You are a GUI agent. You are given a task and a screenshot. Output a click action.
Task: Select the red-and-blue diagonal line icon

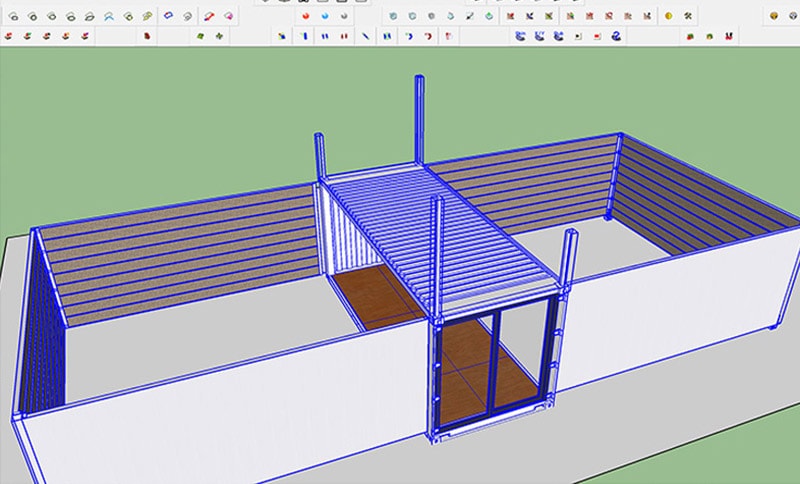pyautogui.click(x=209, y=16)
